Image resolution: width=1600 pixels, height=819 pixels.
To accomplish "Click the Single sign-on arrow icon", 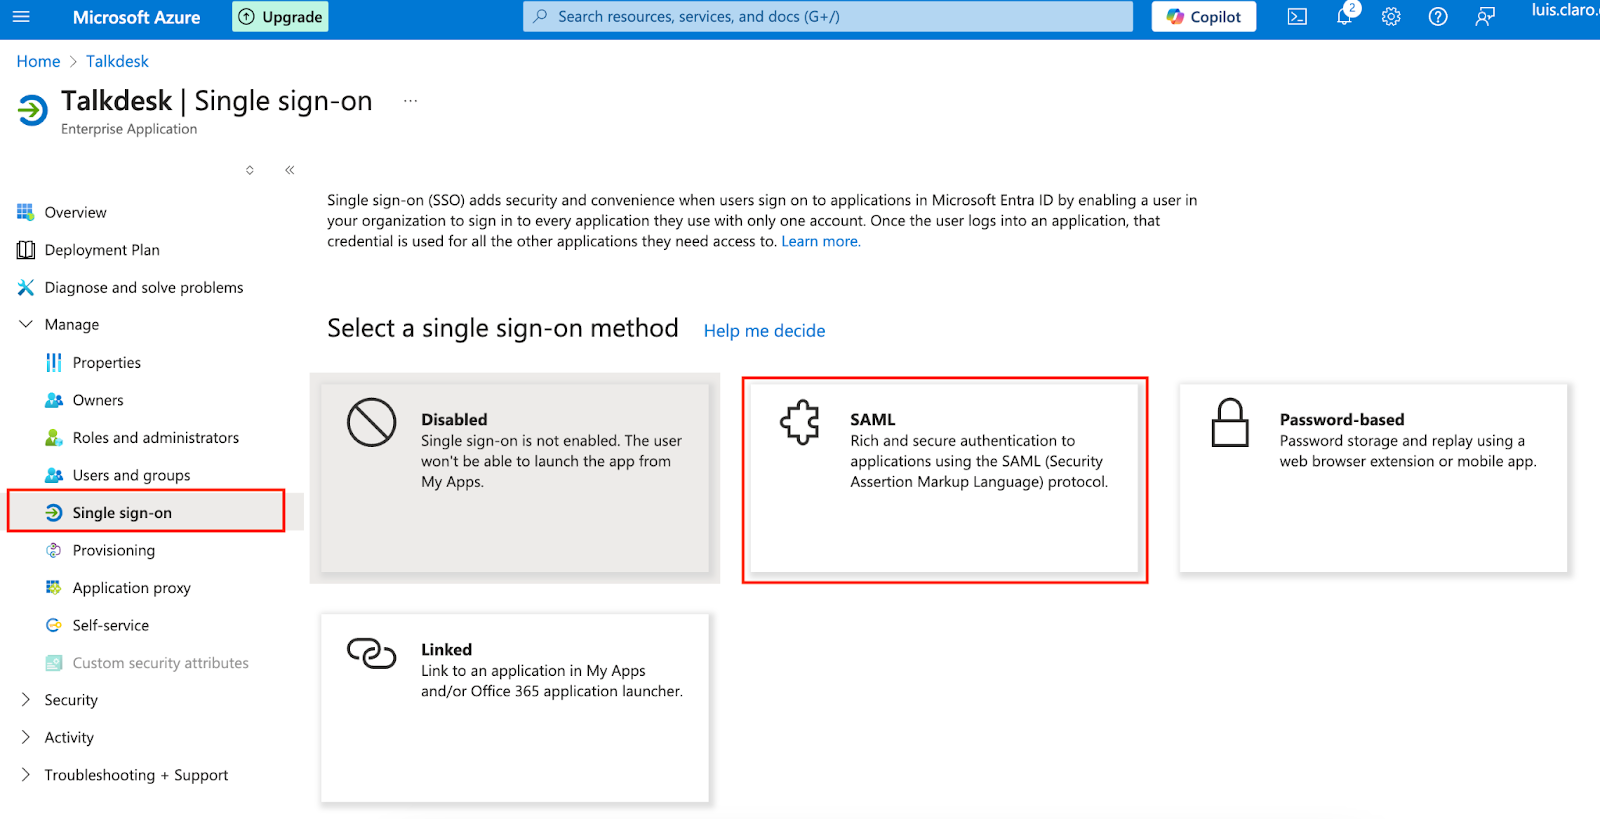I will pos(54,512).
